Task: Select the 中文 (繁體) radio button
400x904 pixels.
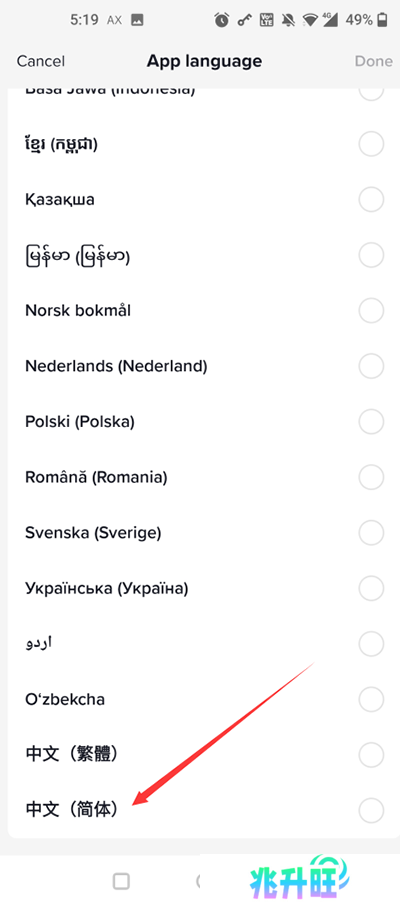Action: pos(371,754)
